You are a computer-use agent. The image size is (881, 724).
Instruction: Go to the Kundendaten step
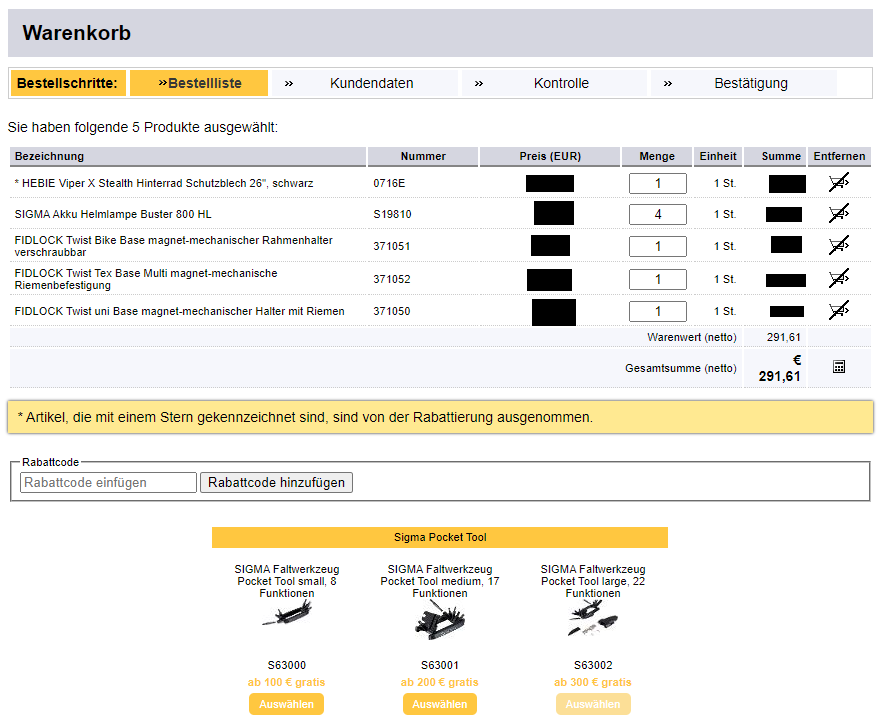click(365, 83)
